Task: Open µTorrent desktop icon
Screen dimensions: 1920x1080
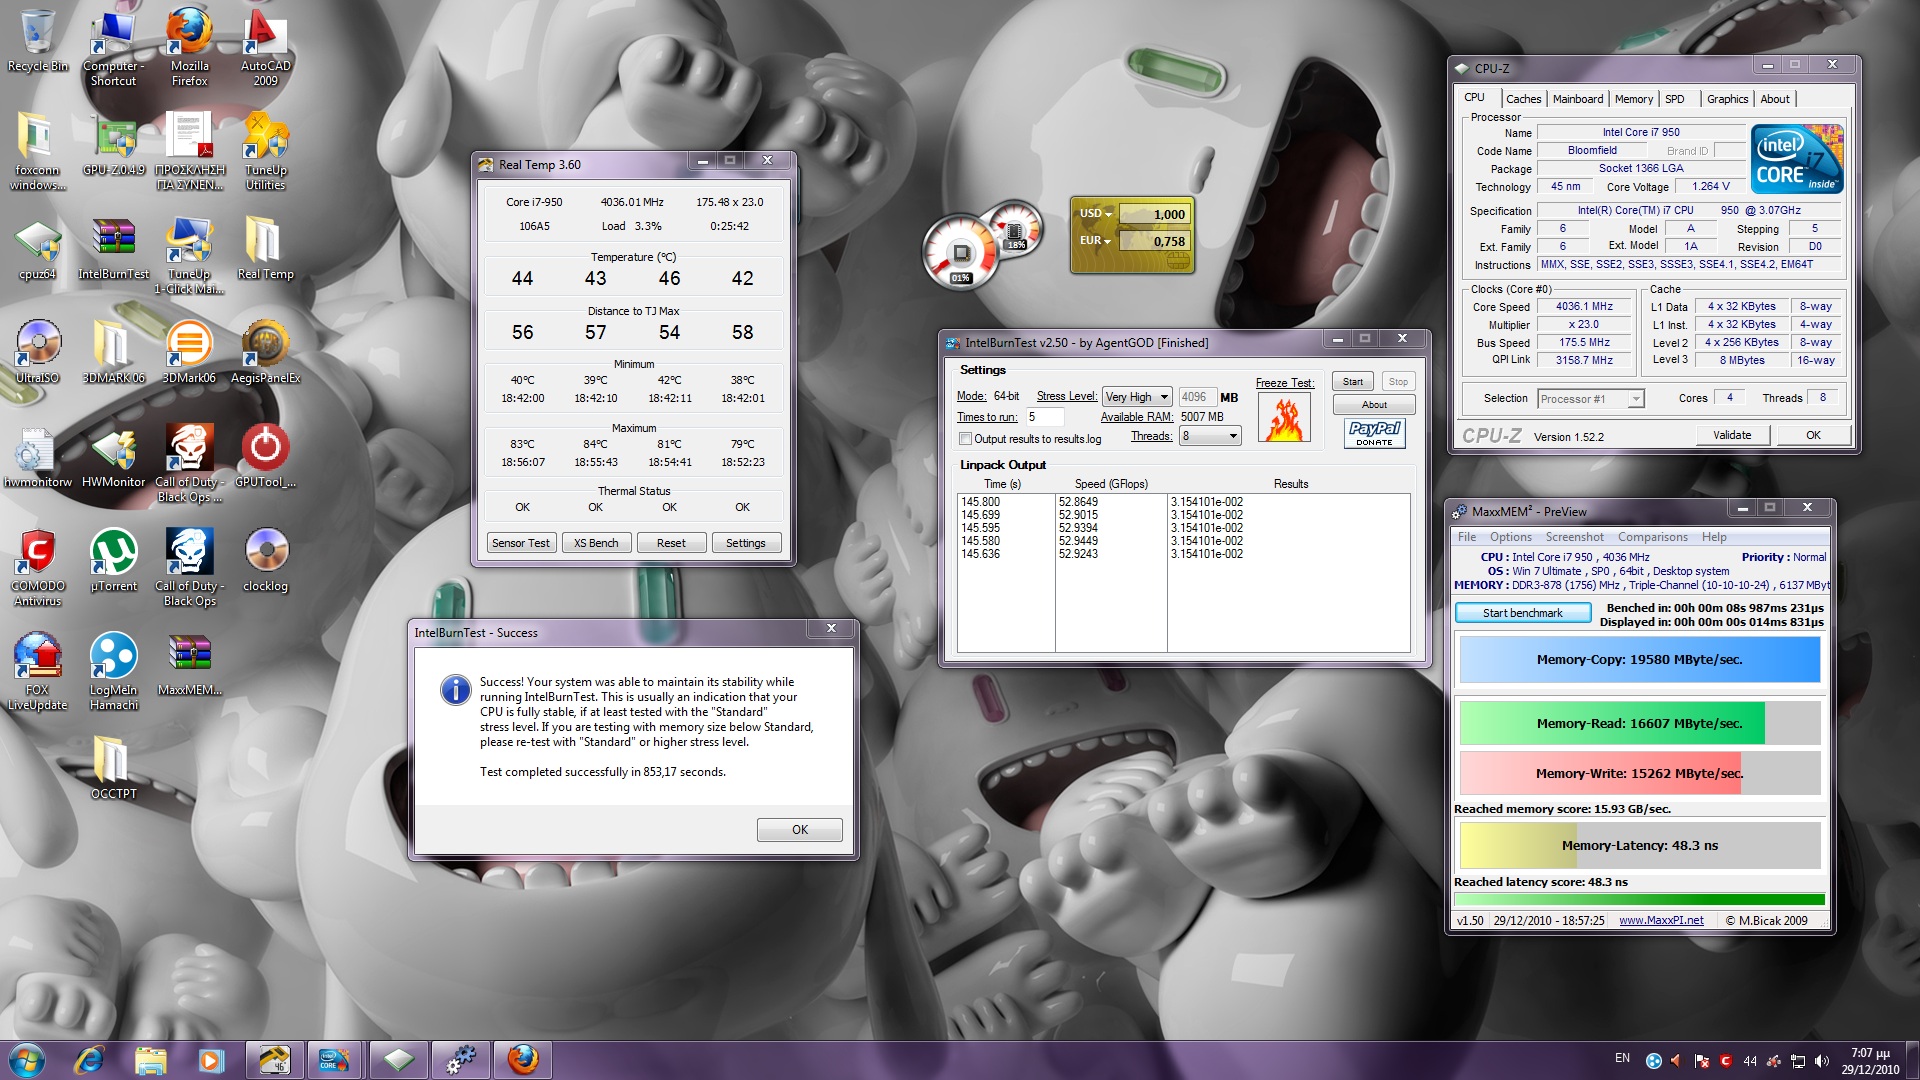Action: point(114,560)
